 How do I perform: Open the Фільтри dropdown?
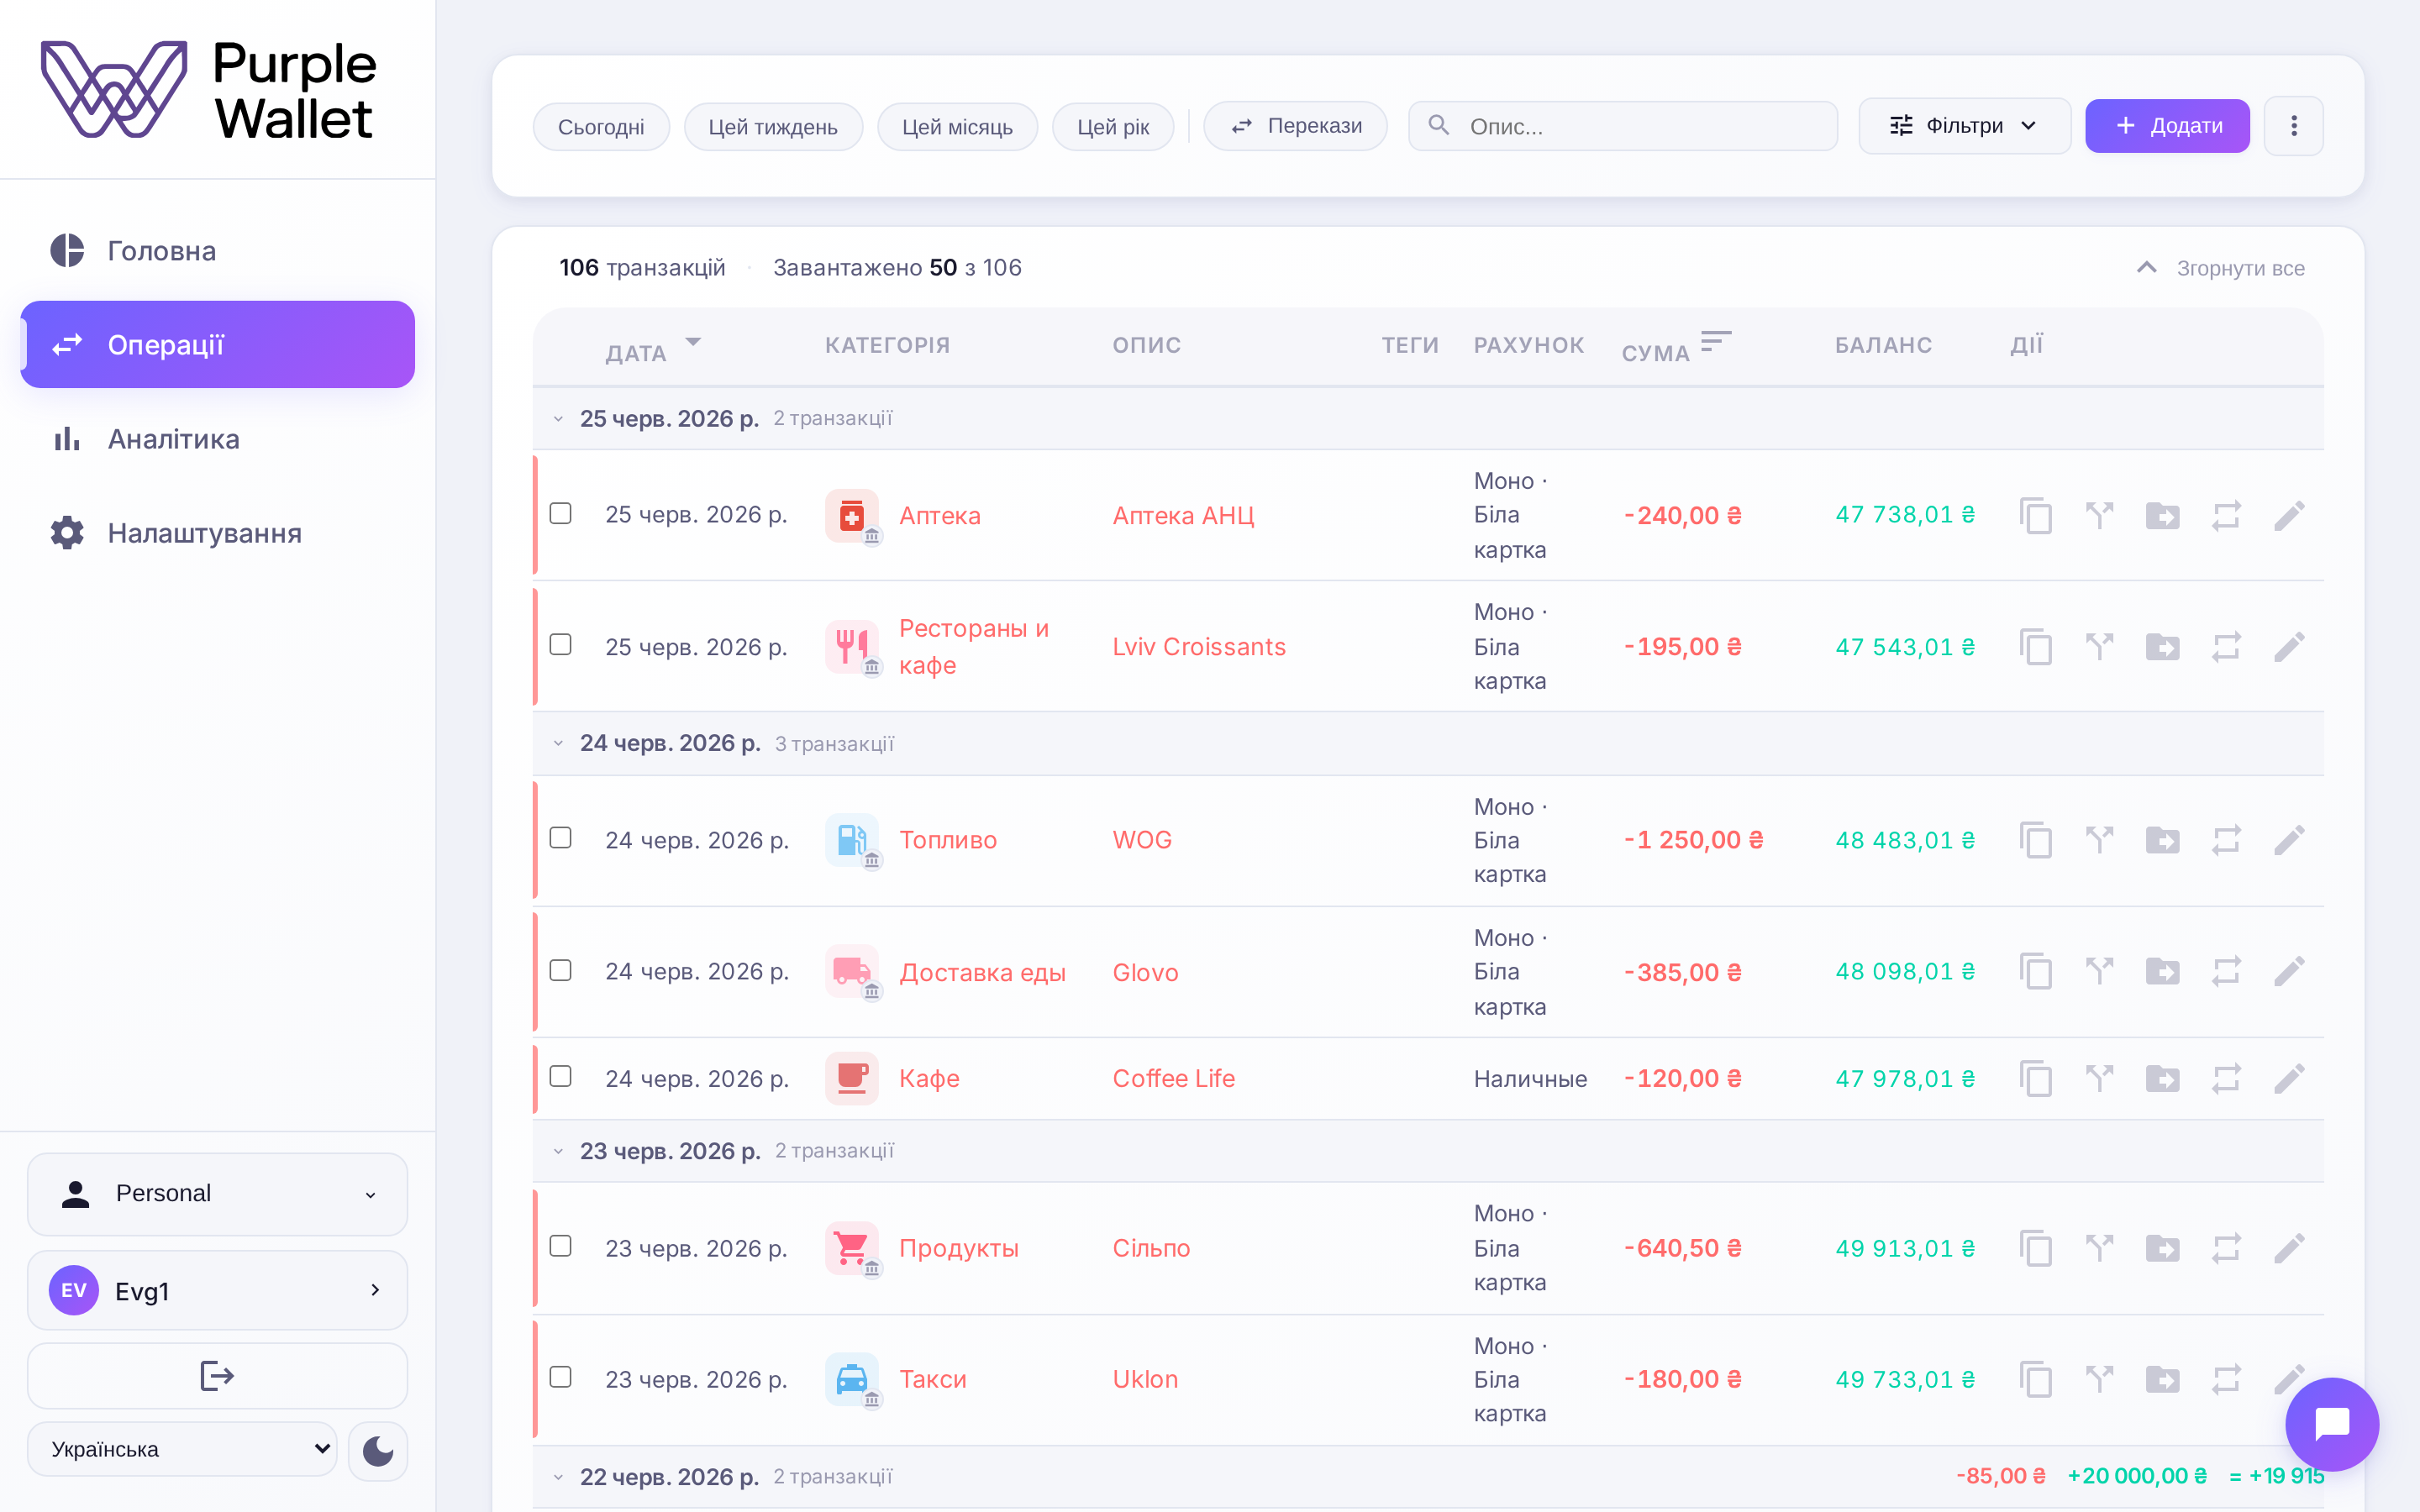pos(1964,126)
